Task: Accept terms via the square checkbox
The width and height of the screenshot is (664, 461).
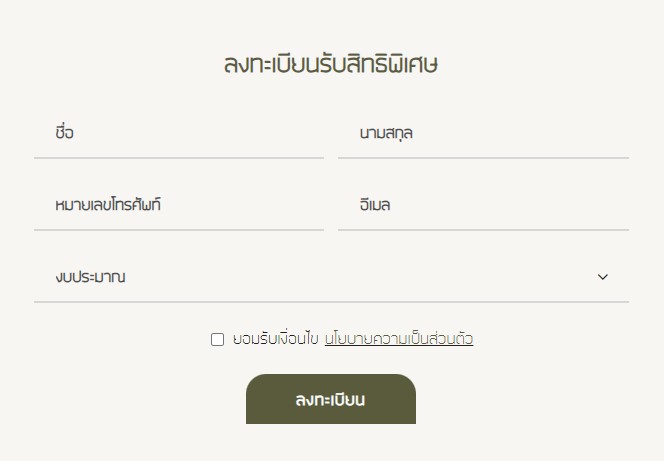Action: pos(217,339)
